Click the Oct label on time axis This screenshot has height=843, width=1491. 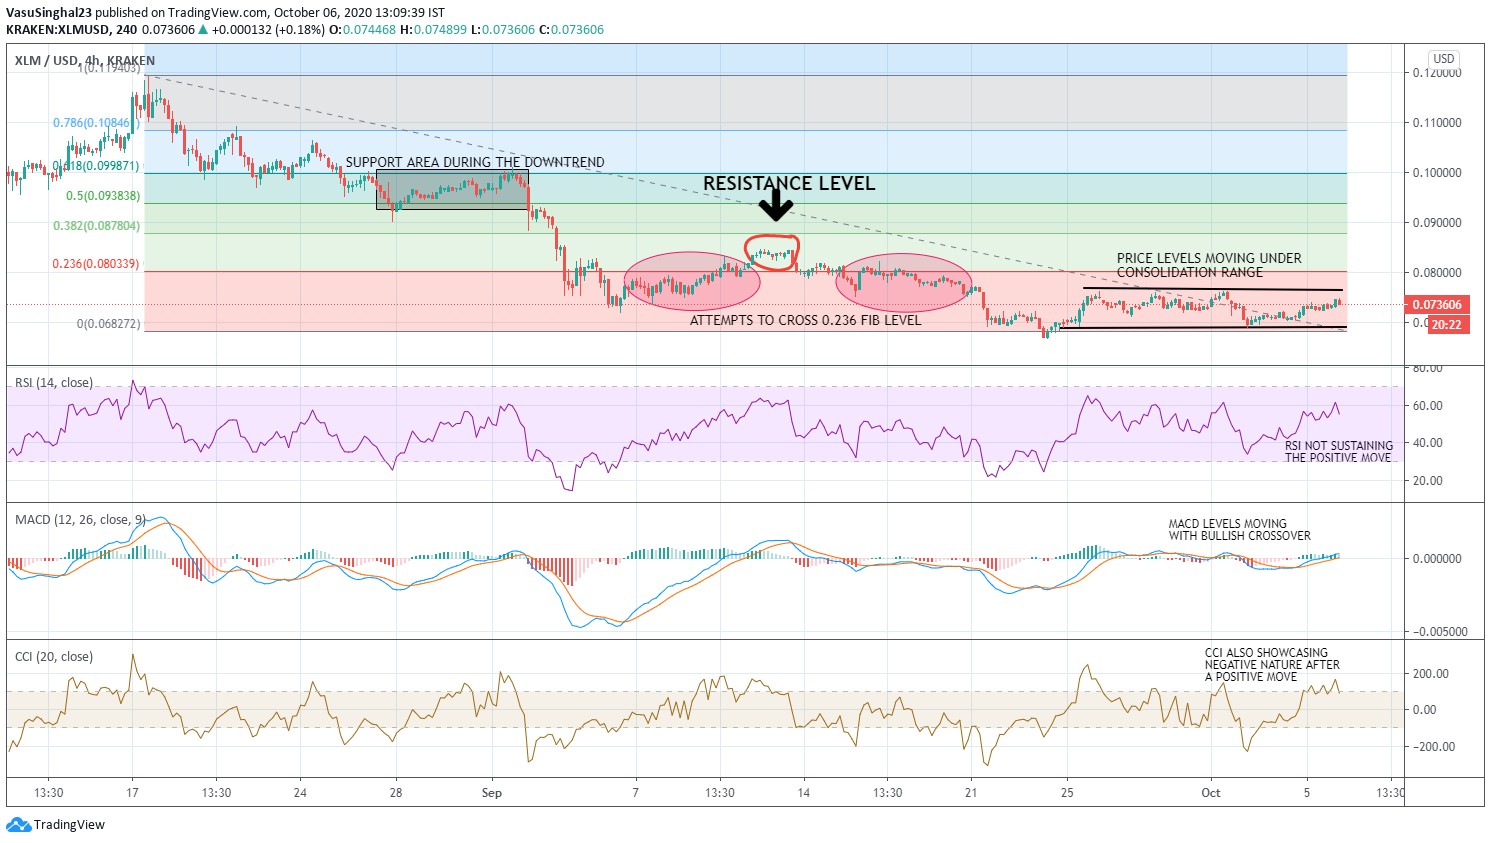pyautogui.click(x=1211, y=793)
